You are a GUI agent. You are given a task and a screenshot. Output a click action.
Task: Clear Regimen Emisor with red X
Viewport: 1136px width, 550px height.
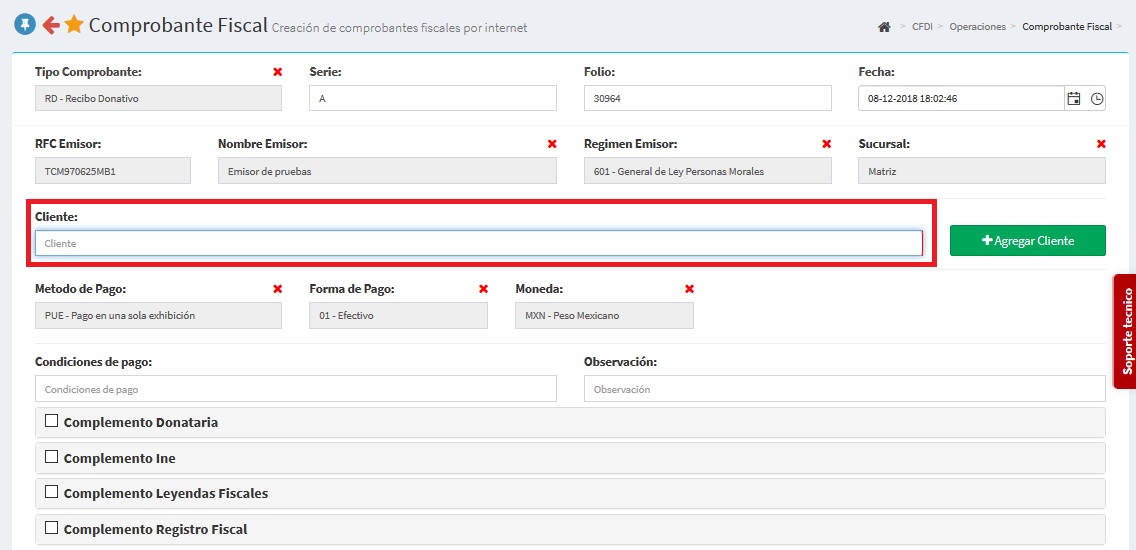826,144
